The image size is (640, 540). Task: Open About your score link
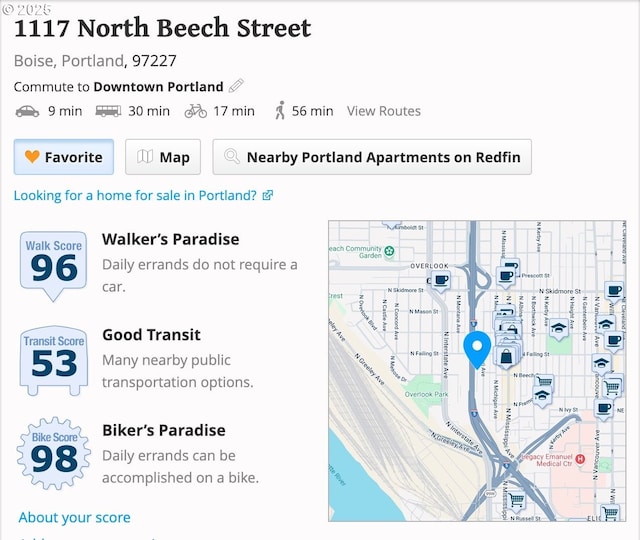click(74, 518)
